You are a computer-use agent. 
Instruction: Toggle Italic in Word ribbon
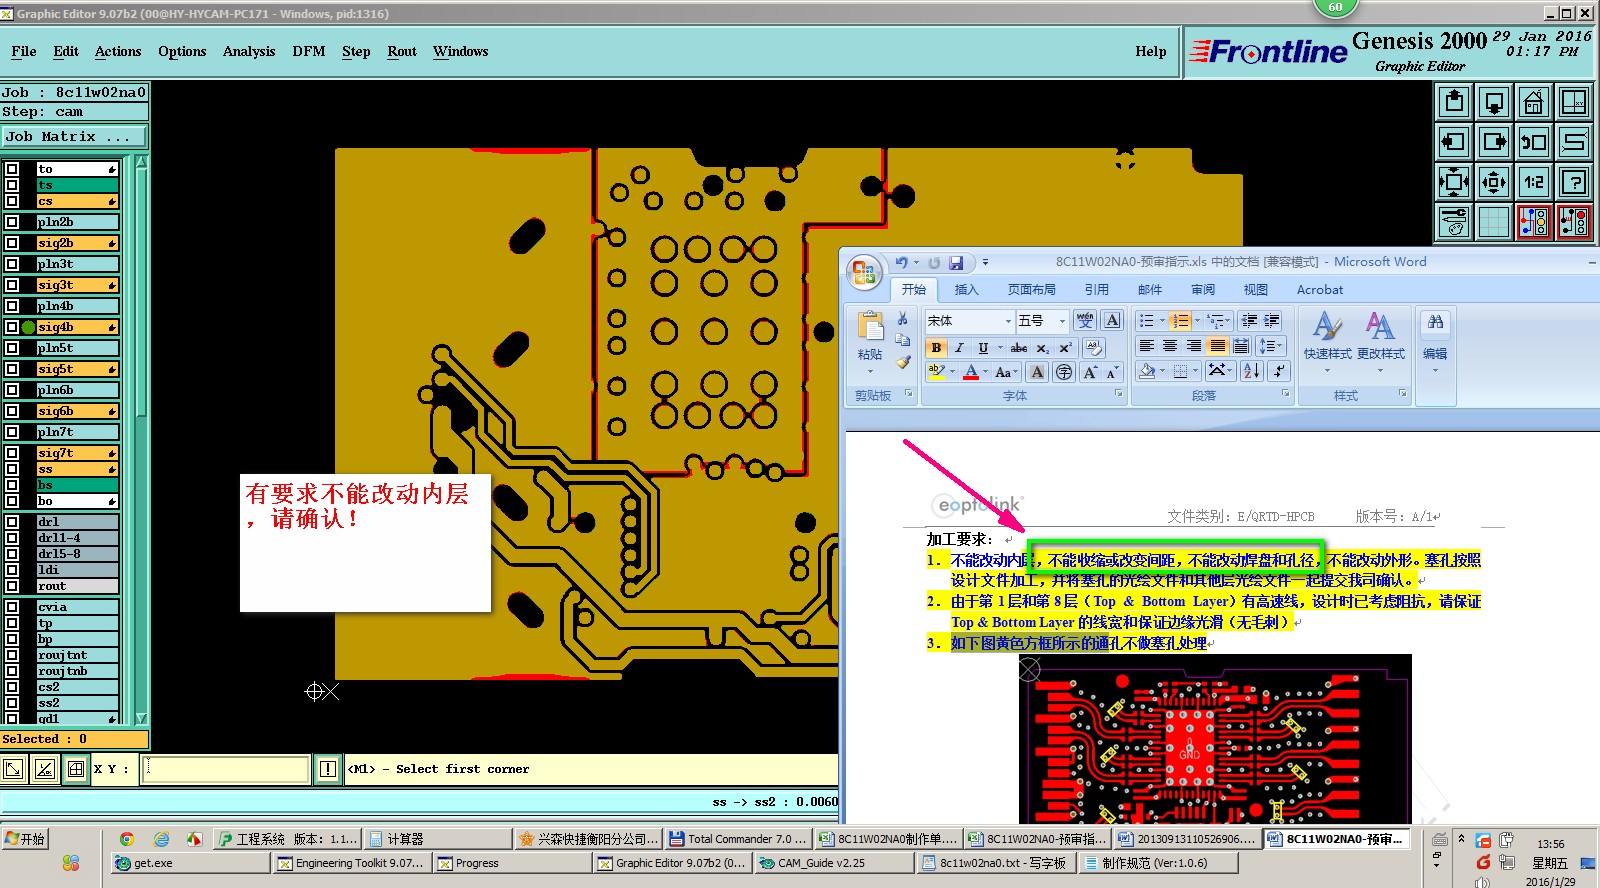click(959, 348)
